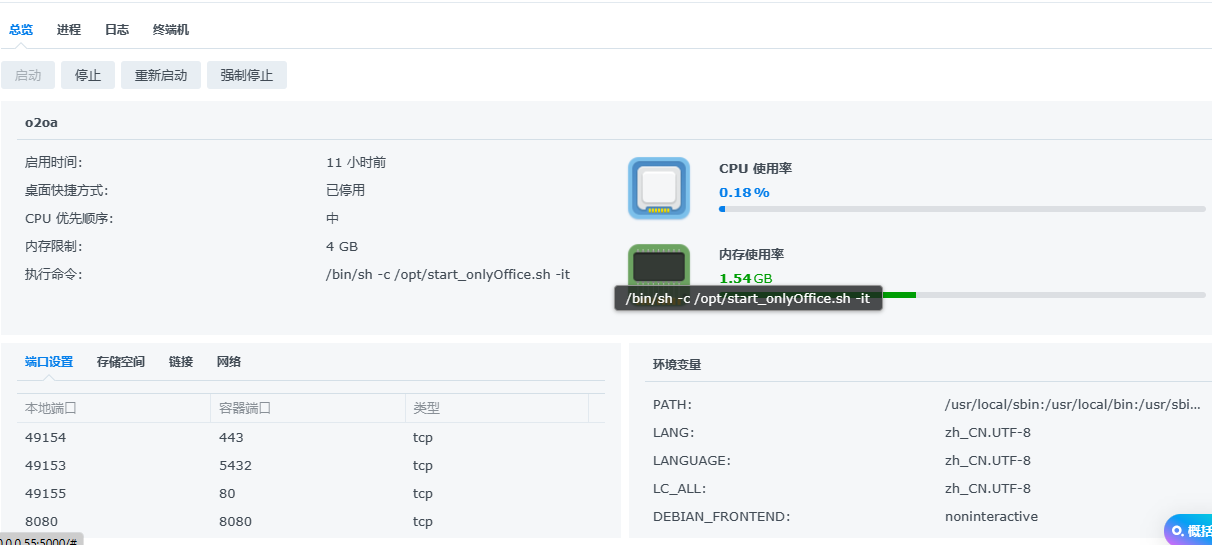
Task: Open the 终端机 tab
Action: [171, 30]
